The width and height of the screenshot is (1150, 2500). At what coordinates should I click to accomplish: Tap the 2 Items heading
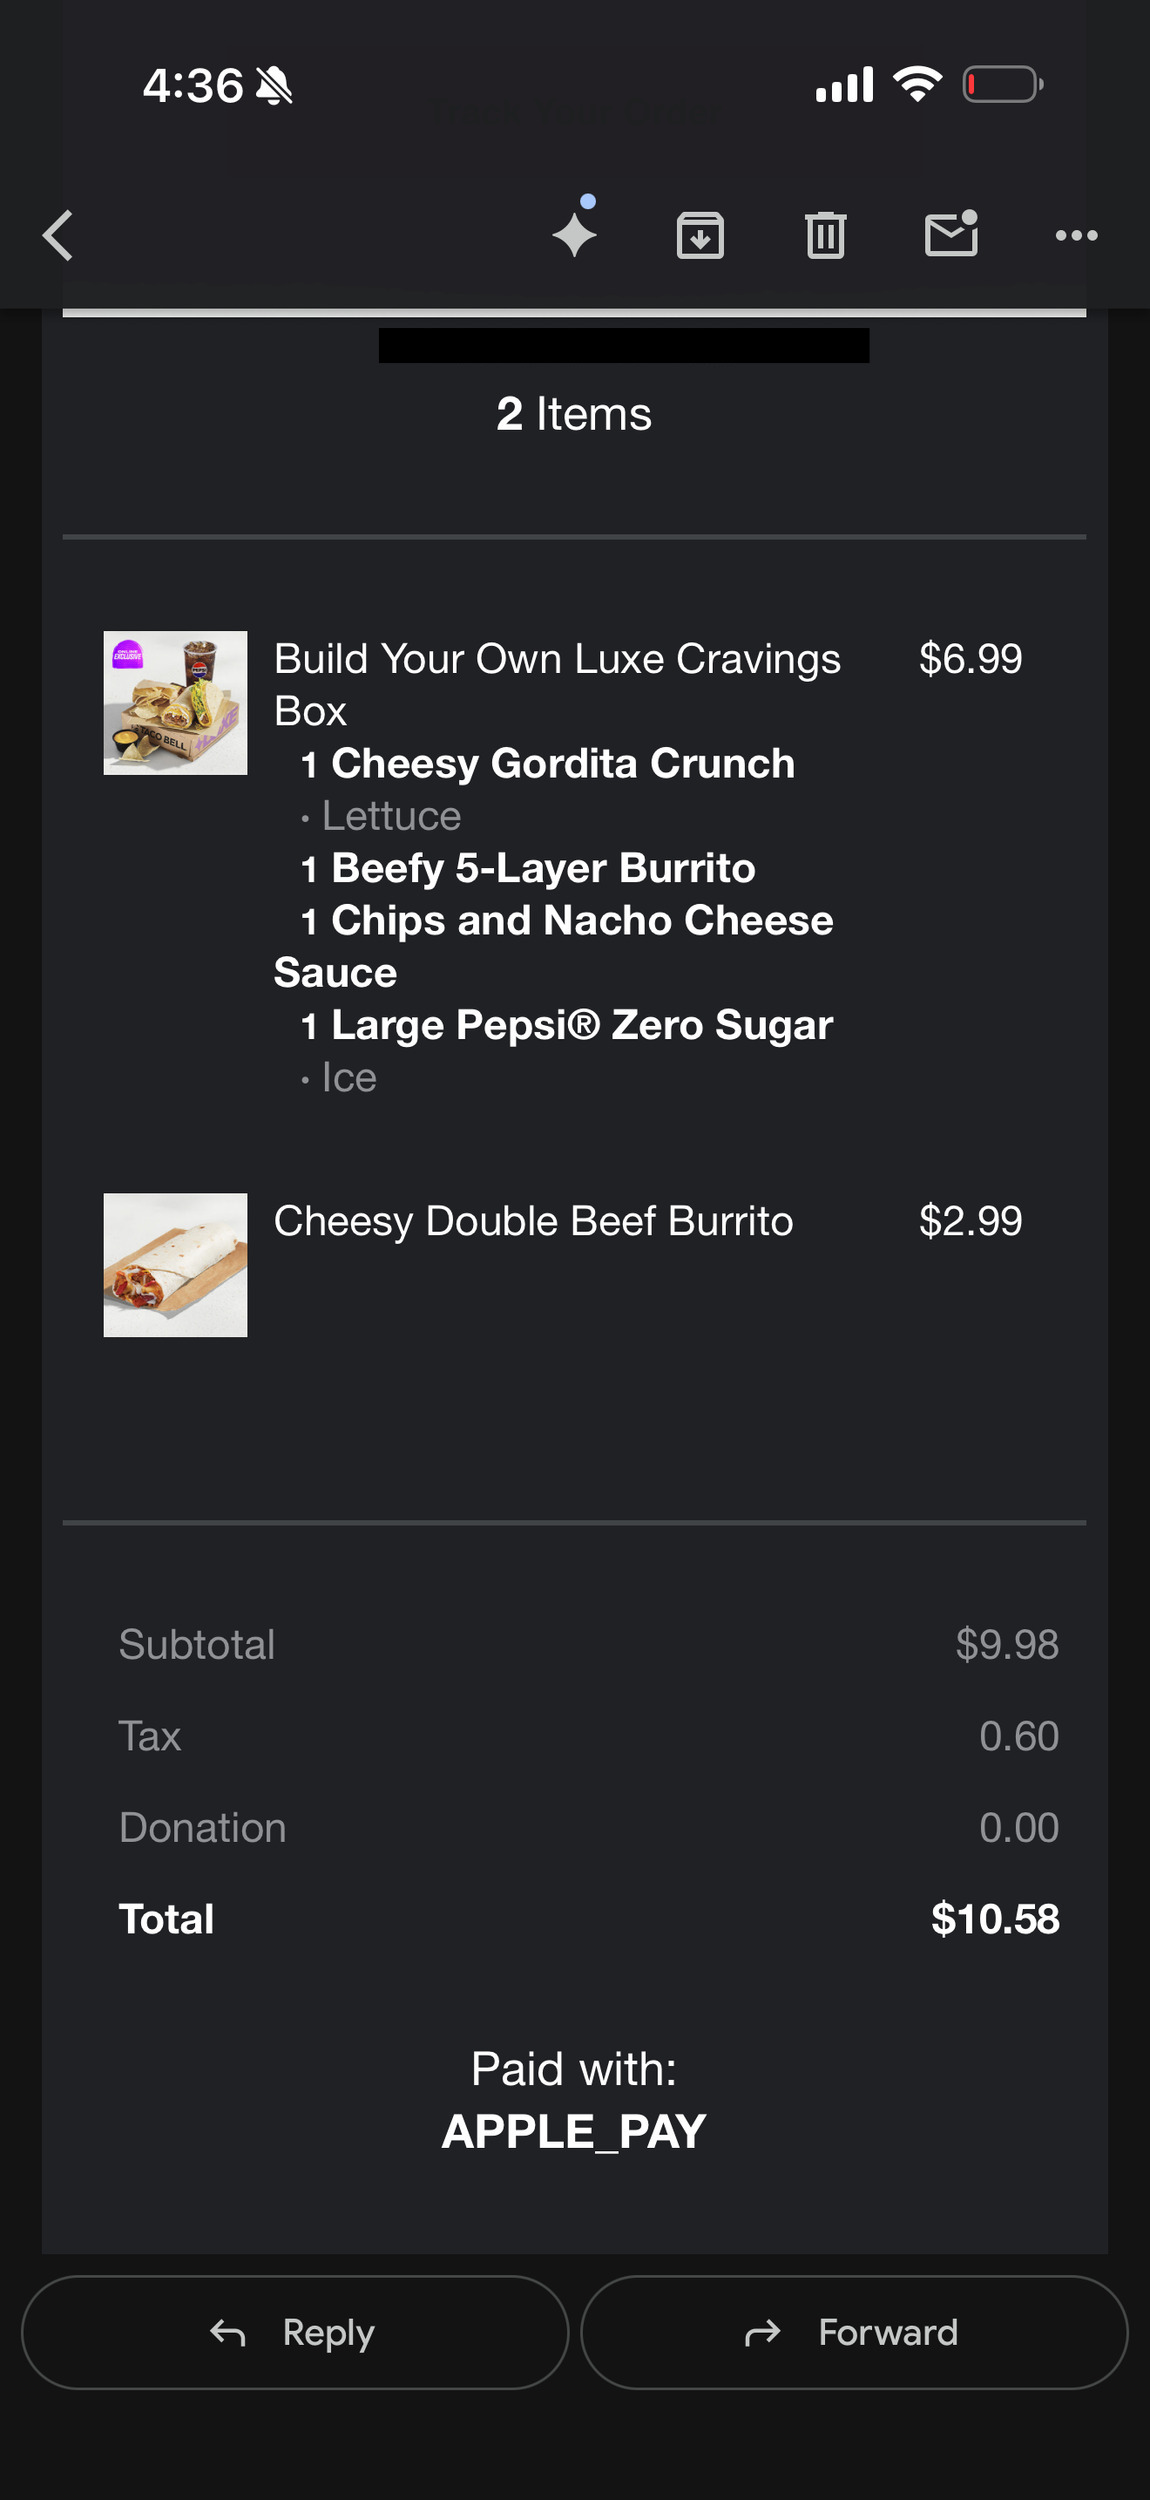click(574, 414)
